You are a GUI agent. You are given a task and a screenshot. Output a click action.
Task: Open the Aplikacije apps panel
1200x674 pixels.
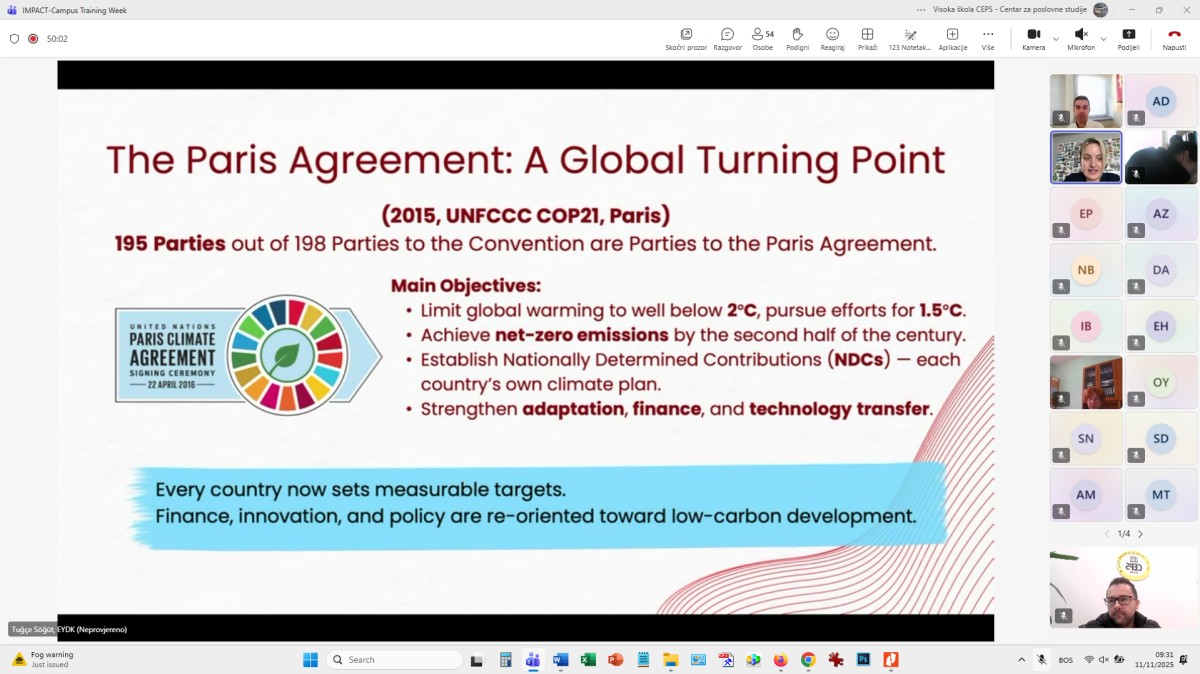(x=952, y=38)
